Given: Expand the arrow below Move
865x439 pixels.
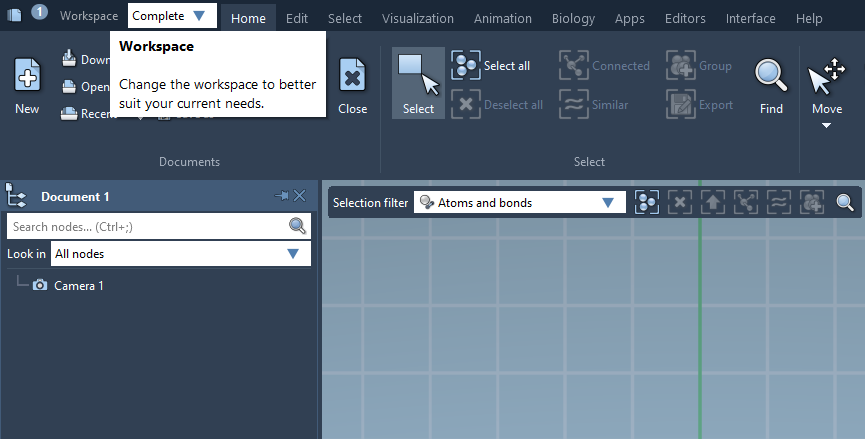Looking at the screenshot, I should [826, 126].
